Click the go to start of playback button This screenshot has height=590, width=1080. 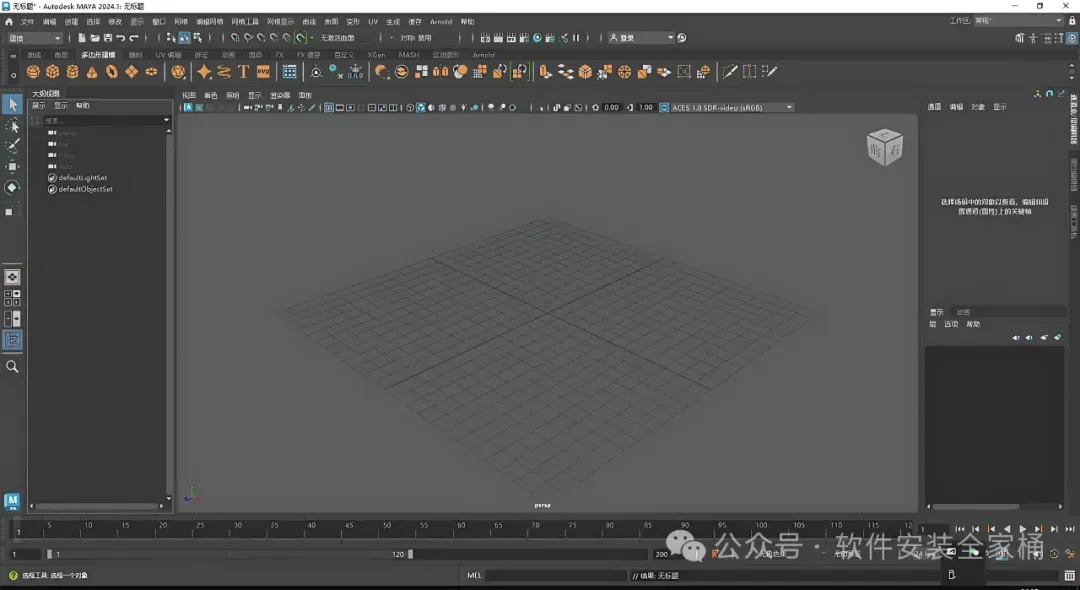pyautogui.click(x=960, y=529)
